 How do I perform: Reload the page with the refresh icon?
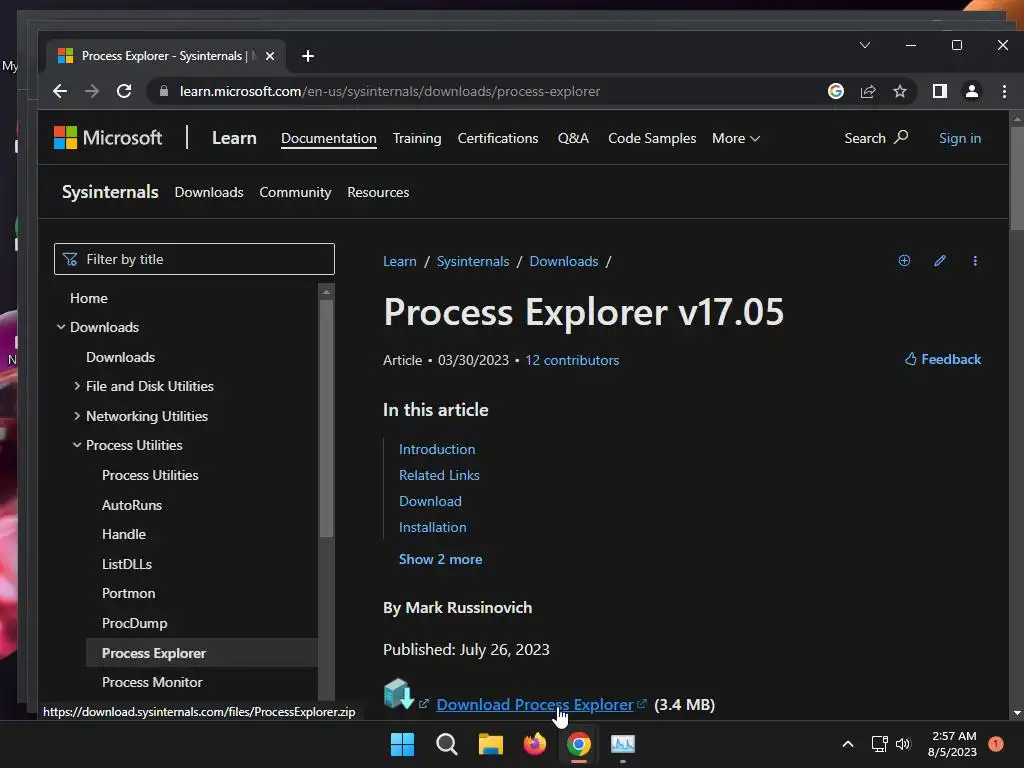[124, 91]
